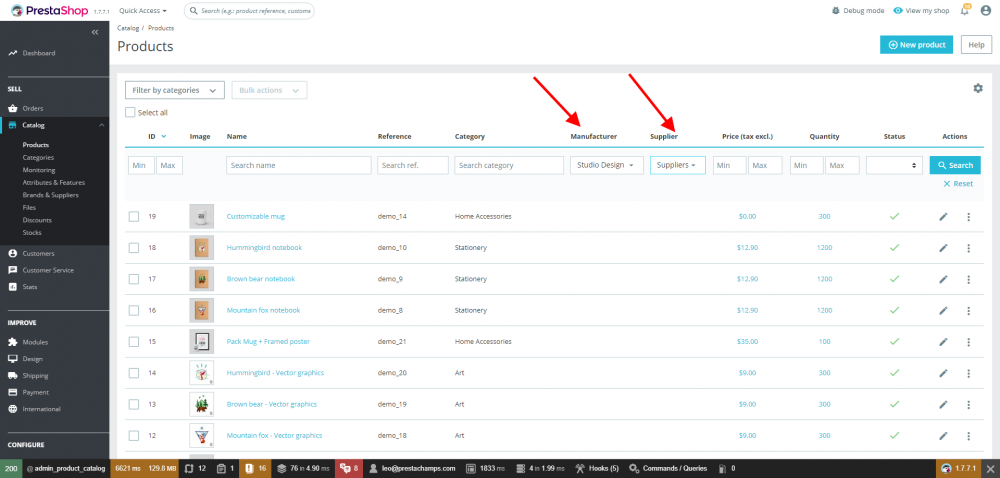The height and width of the screenshot is (478, 1000).
Task: Click the Search category input field
Action: click(x=509, y=165)
